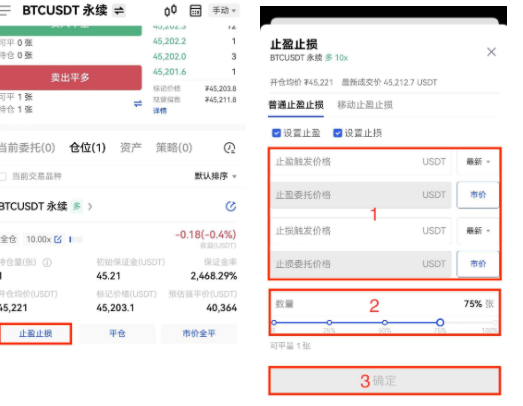Open the 手动 mode dropdown

(224, 11)
